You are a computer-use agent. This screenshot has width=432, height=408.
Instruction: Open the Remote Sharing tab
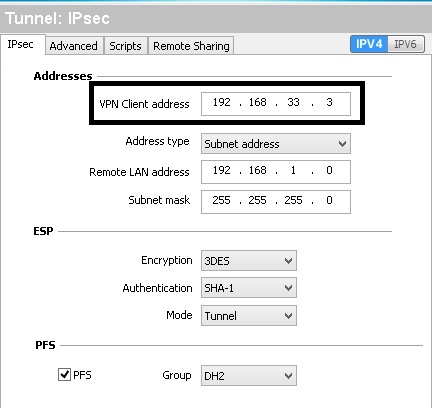tap(191, 46)
